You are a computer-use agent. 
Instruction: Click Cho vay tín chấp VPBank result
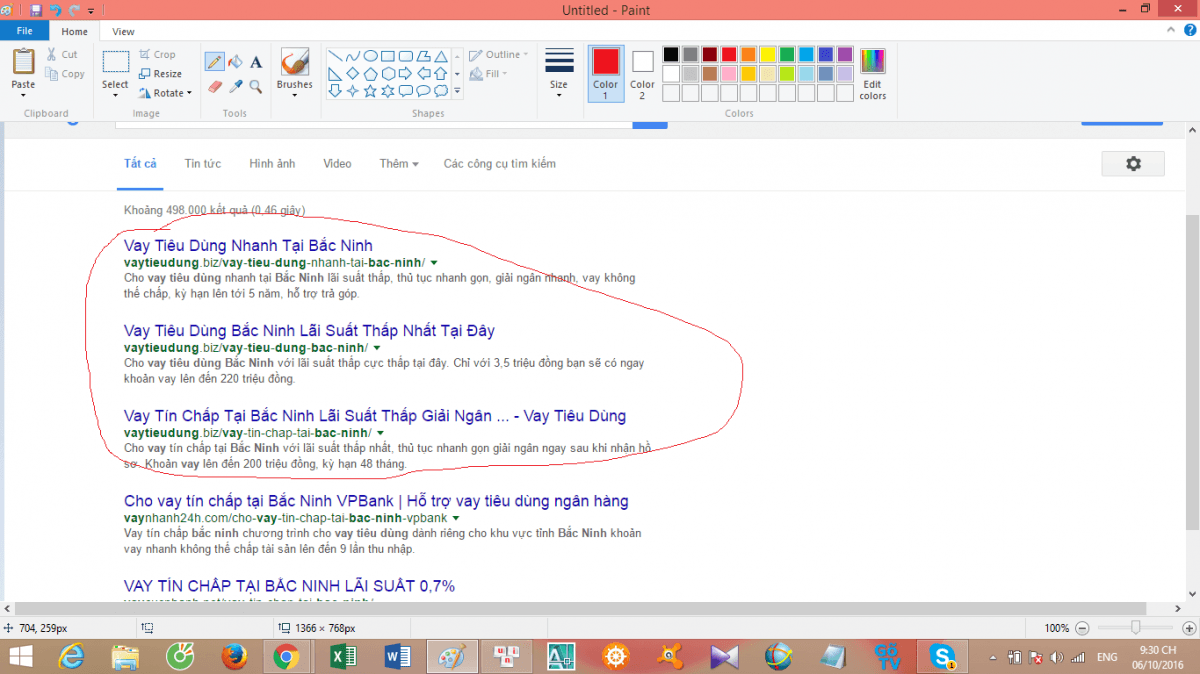tap(376, 501)
